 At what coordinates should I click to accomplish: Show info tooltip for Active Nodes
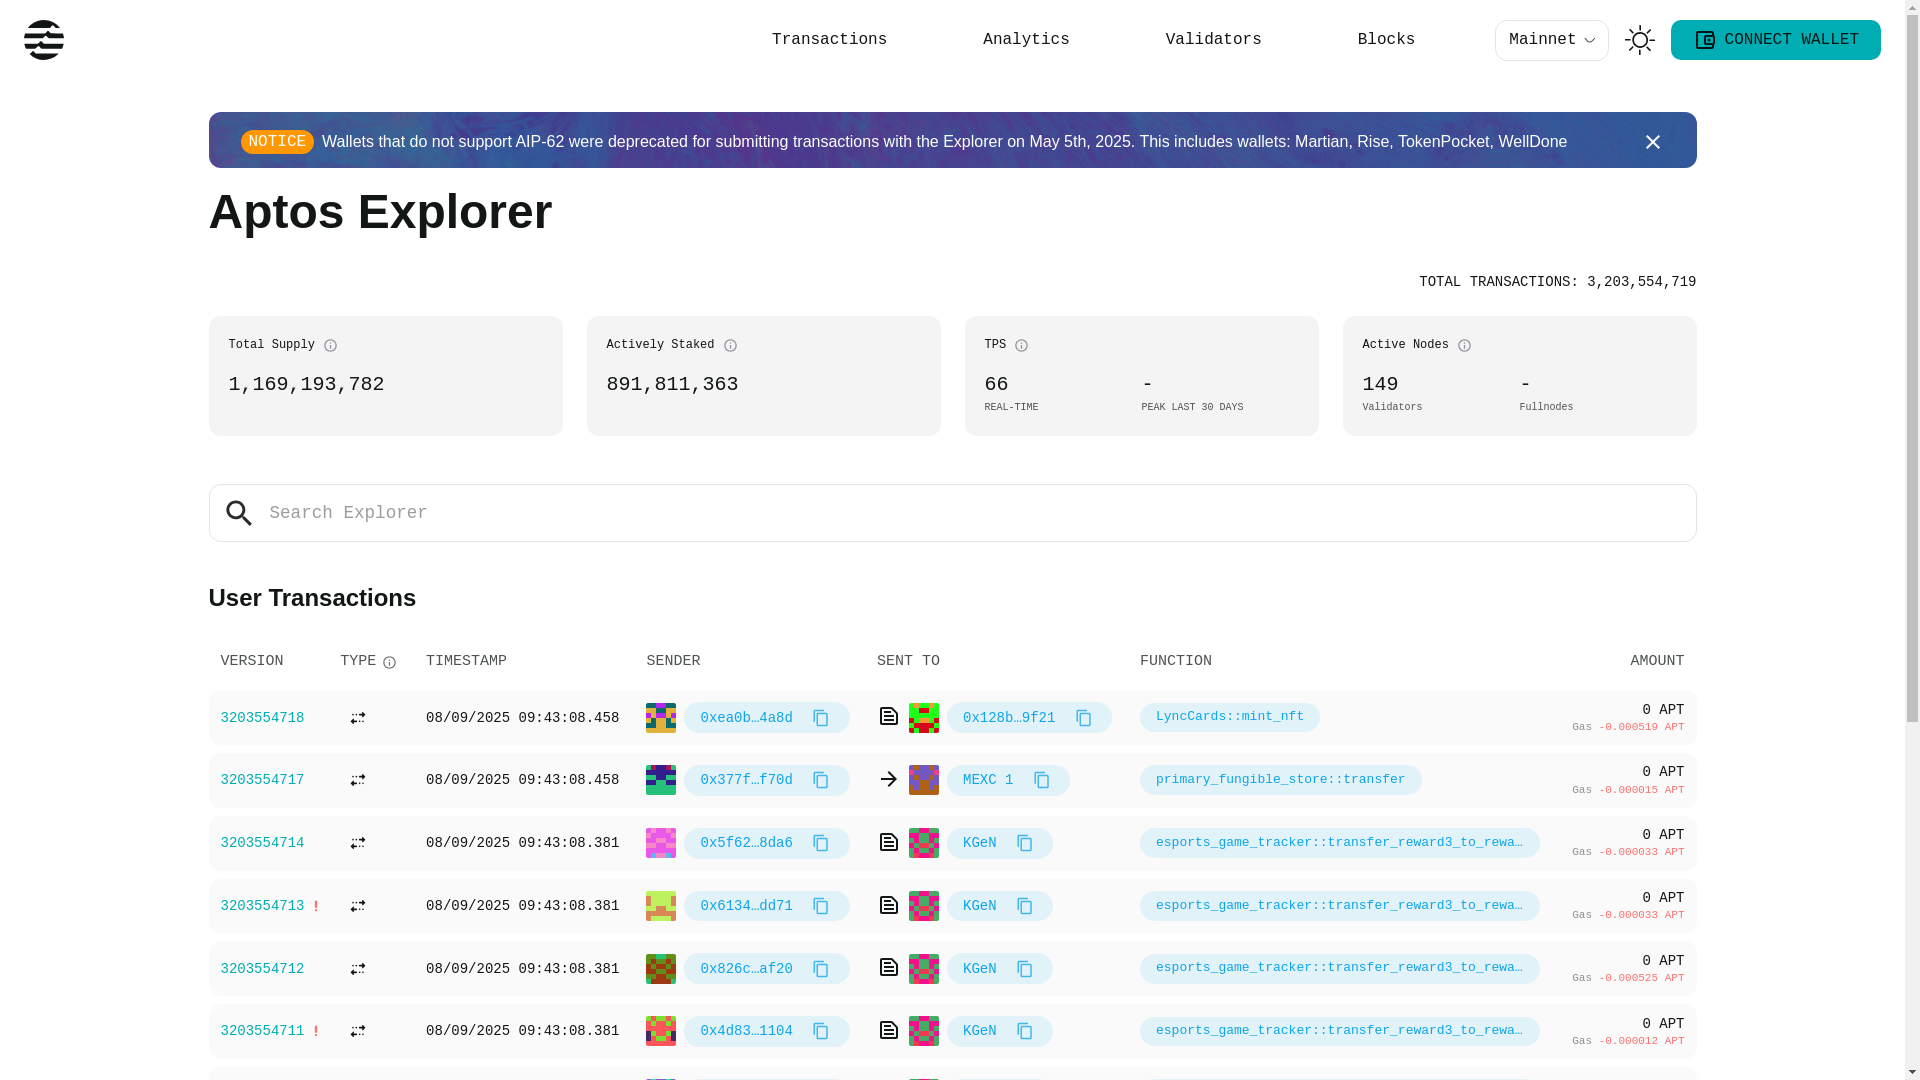point(1464,346)
